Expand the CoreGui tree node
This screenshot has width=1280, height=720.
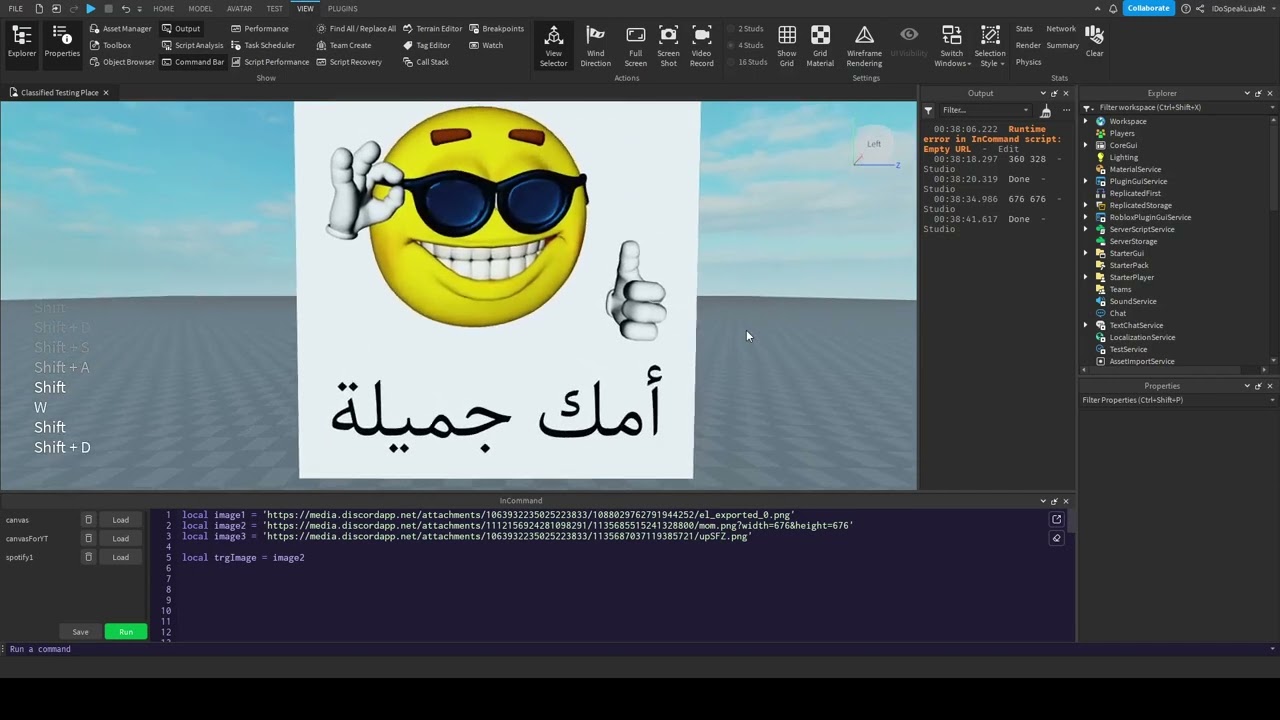1086,145
